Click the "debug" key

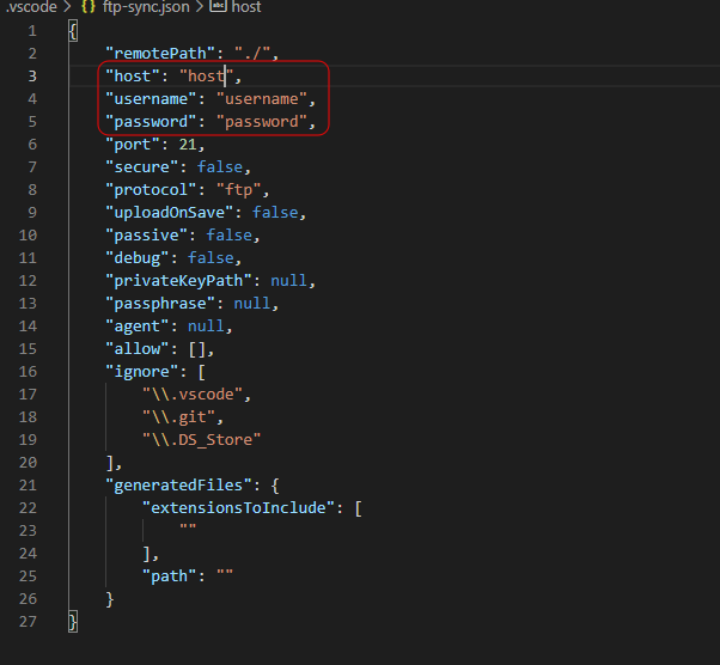pyautogui.click(x=137, y=258)
